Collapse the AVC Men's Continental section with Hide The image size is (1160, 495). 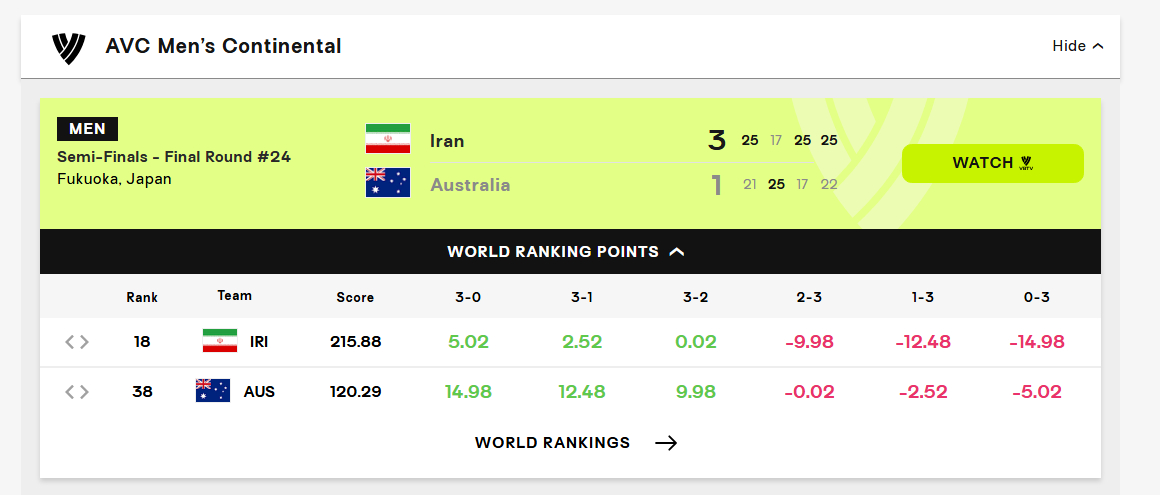pos(1078,46)
